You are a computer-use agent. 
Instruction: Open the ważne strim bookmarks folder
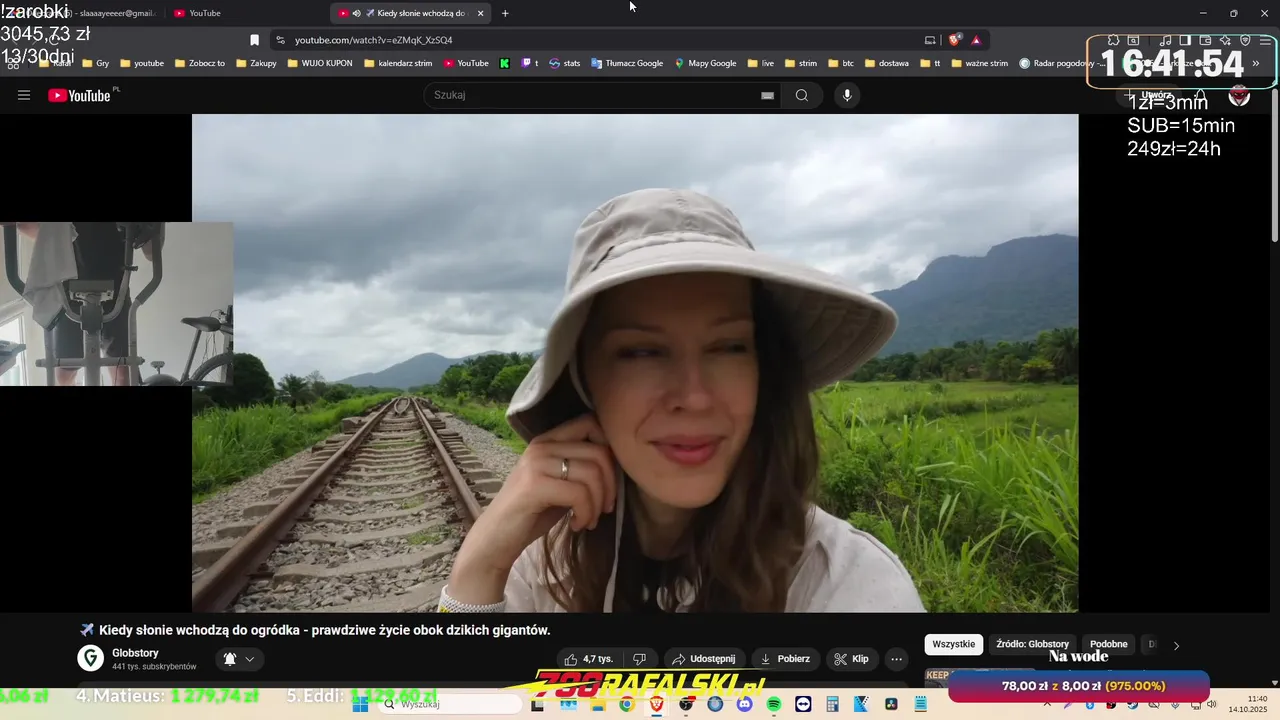coord(980,63)
